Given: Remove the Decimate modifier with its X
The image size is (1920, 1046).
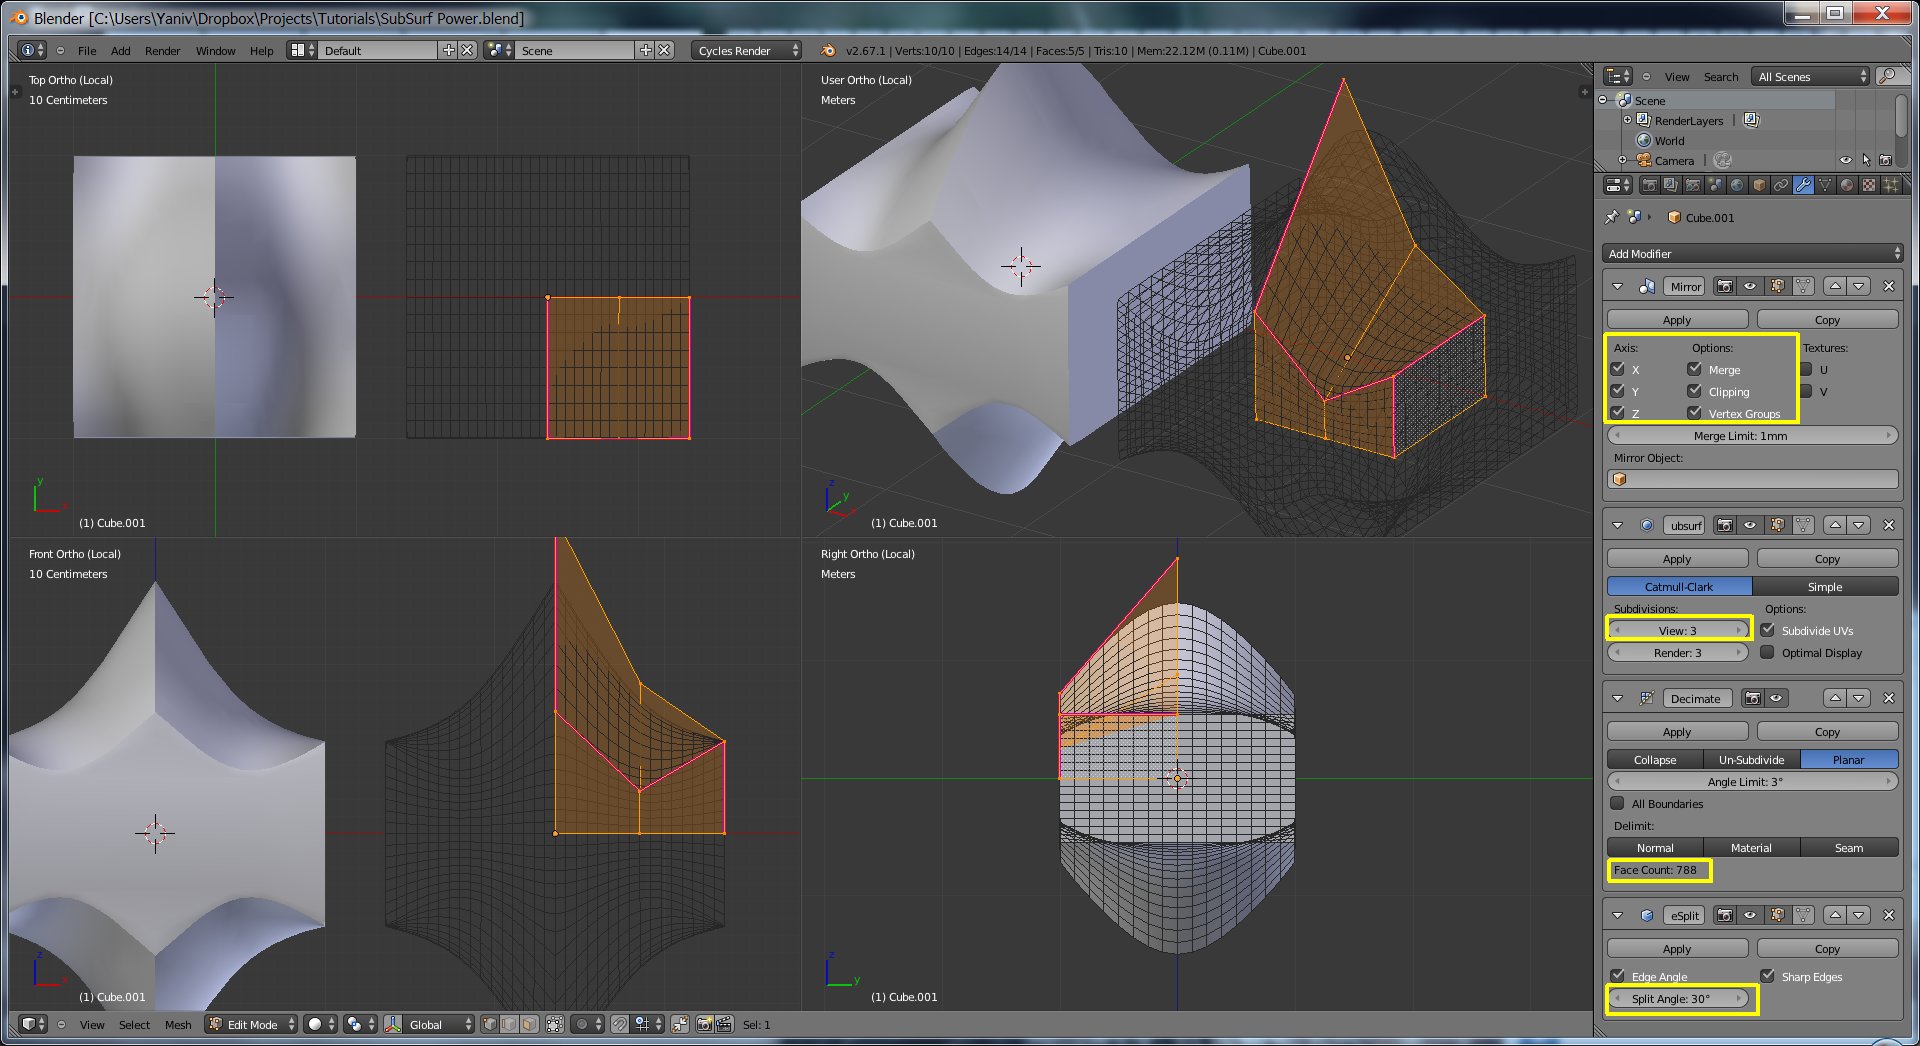Looking at the screenshot, I should 1889,698.
